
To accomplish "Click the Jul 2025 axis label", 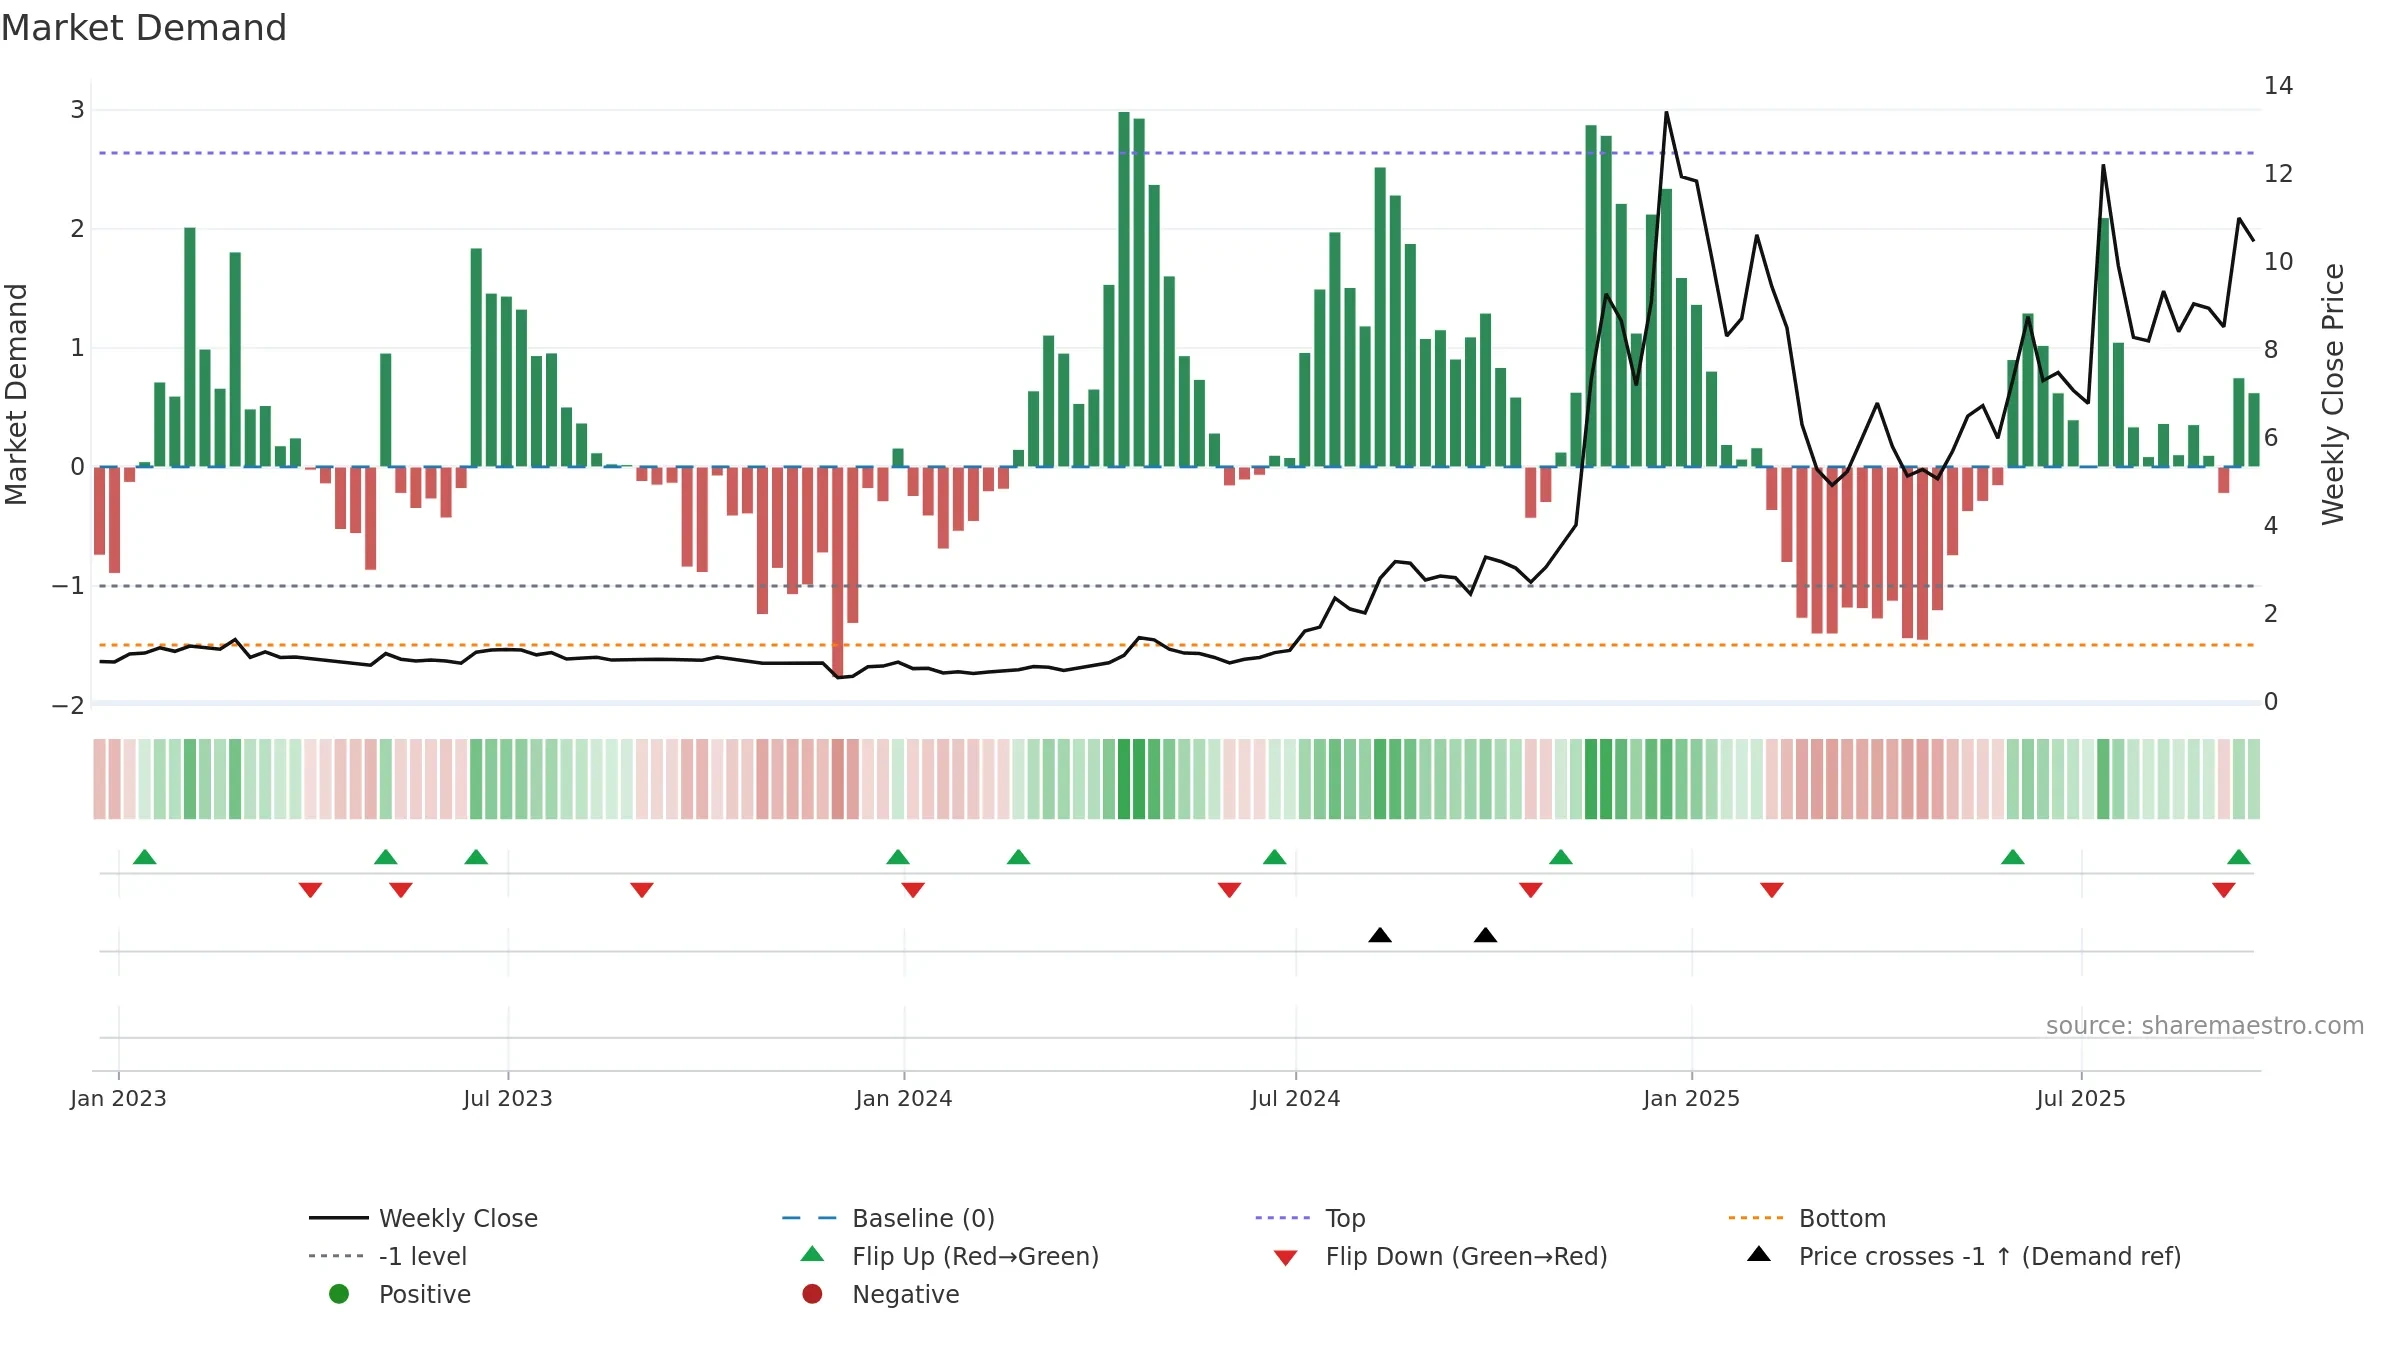I will pyautogui.click(x=2081, y=1098).
